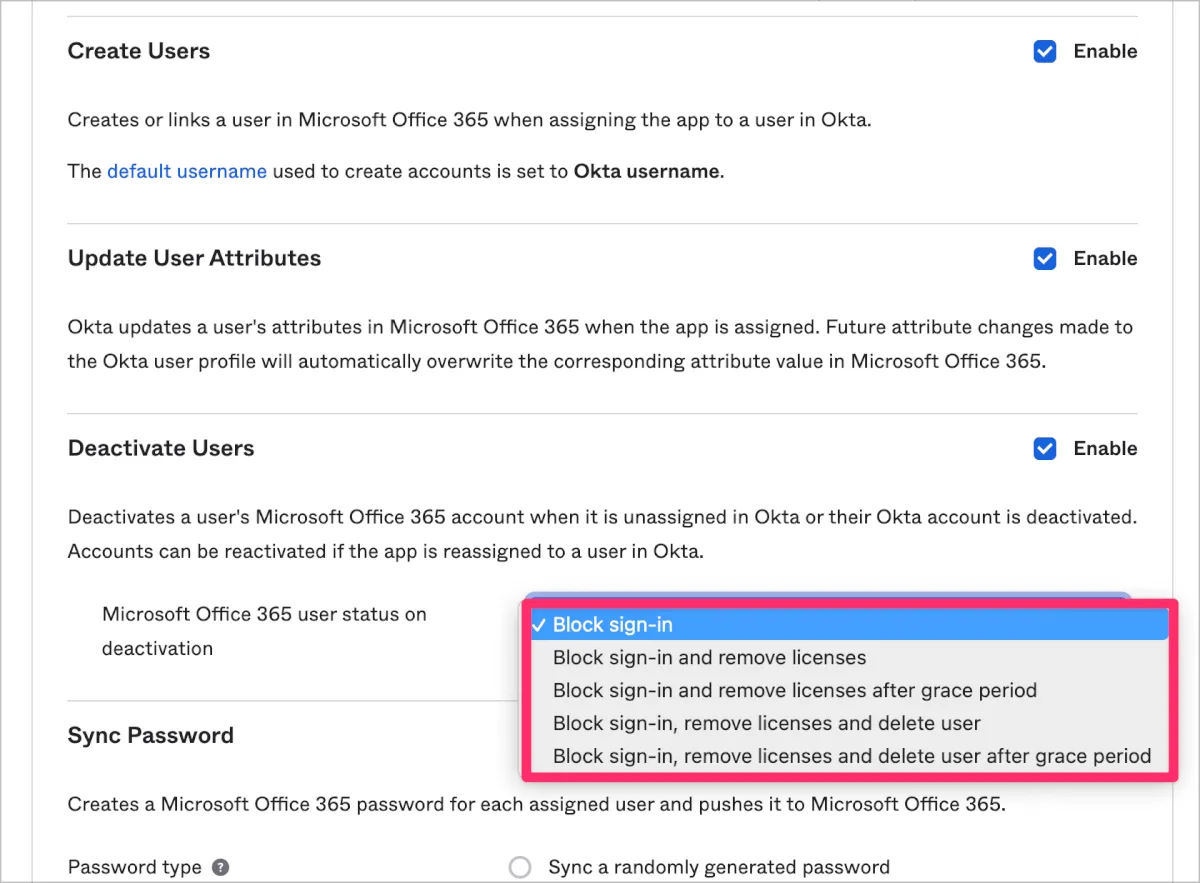The image size is (1200, 883).
Task: Click the Password type help icon
Action: tap(221, 867)
